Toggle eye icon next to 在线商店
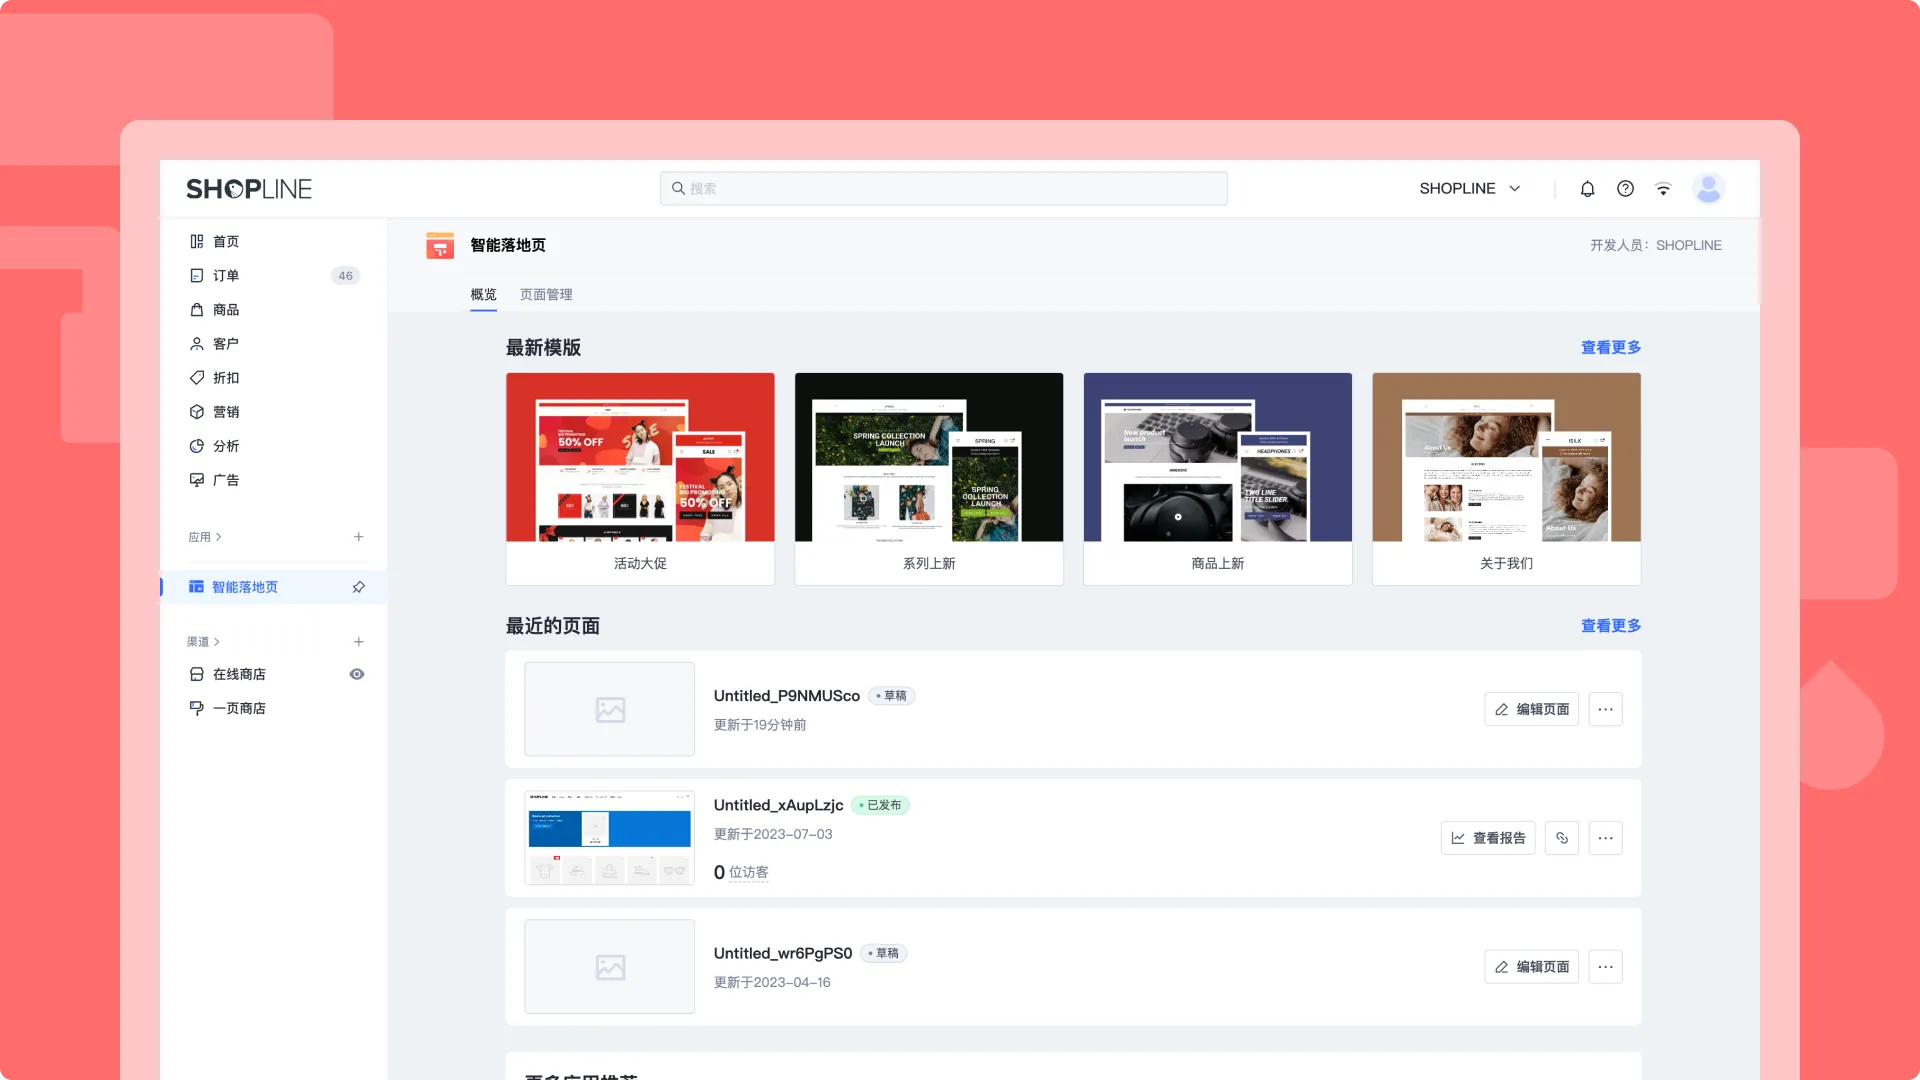The width and height of the screenshot is (1920, 1080). pos(356,674)
